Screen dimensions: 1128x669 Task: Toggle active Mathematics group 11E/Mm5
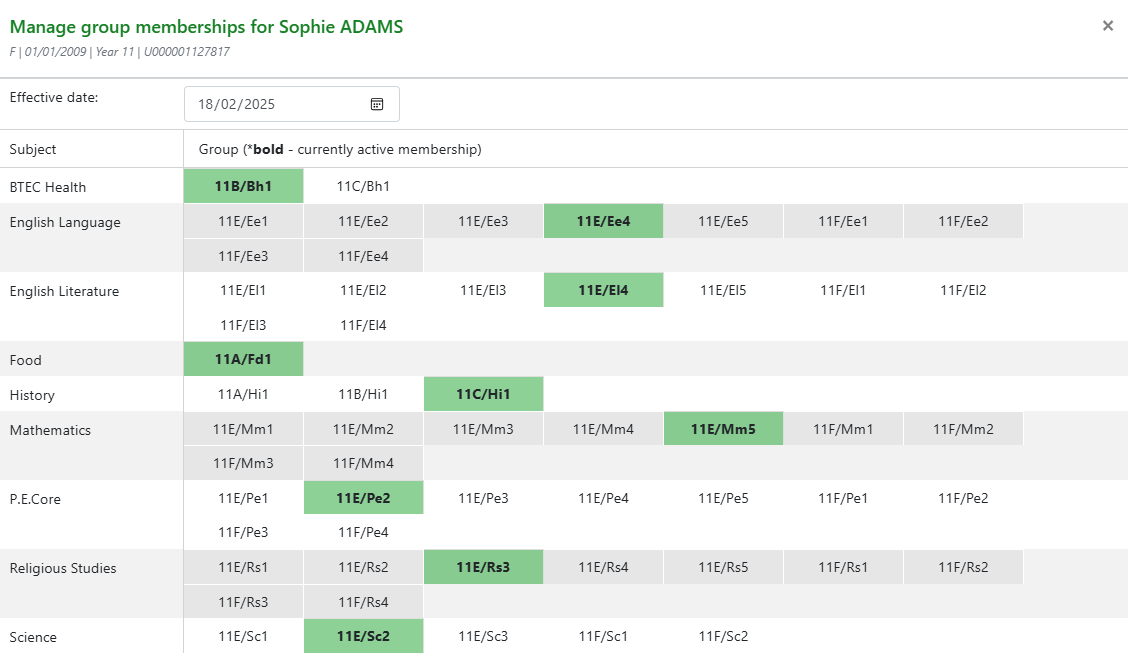[x=723, y=429]
